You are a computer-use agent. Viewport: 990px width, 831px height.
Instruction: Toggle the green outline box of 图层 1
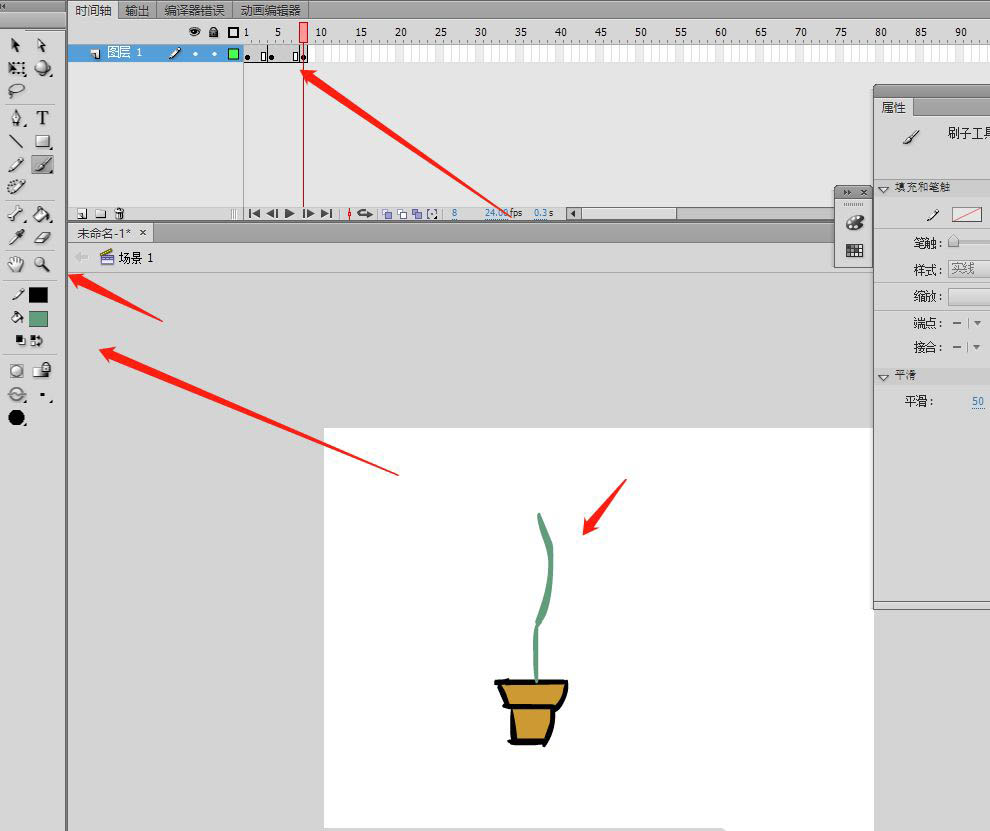234,54
